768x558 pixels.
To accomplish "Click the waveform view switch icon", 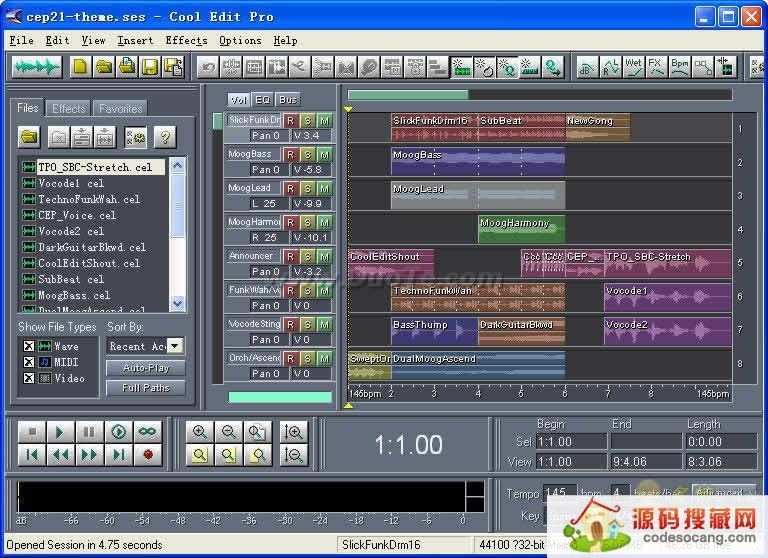I will pos(36,67).
